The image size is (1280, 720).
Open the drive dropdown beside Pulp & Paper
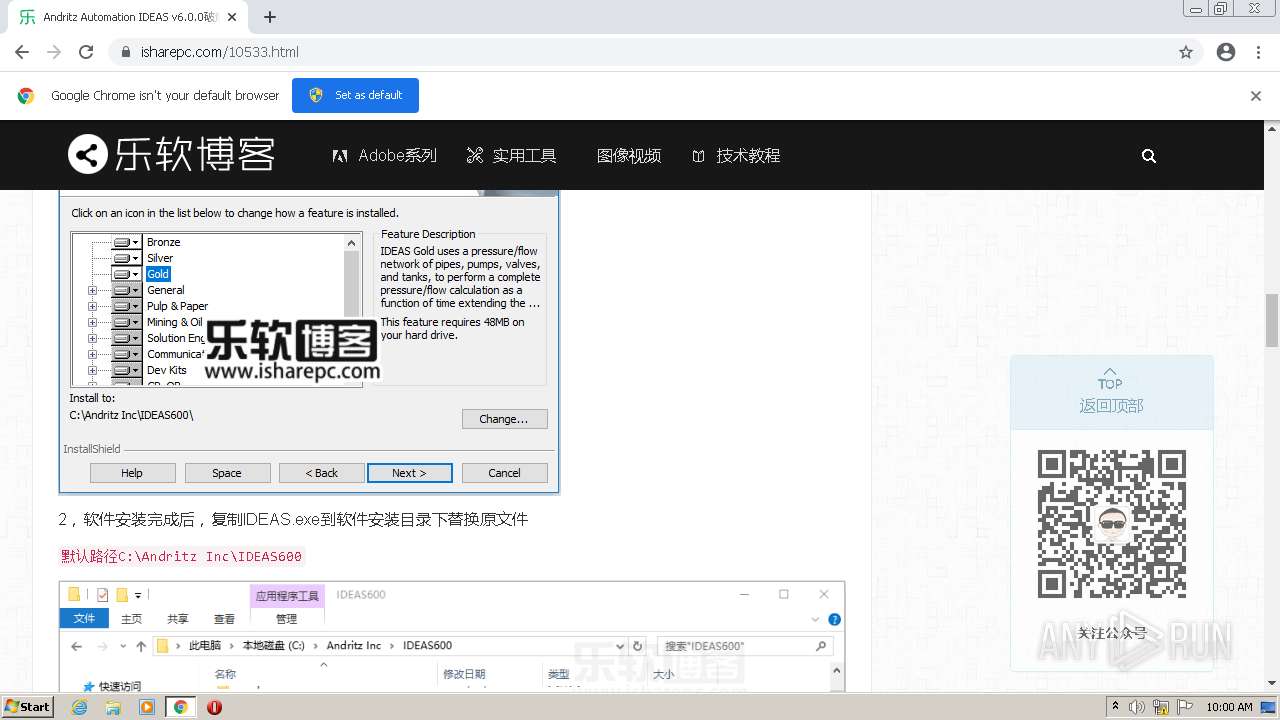[126, 306]
